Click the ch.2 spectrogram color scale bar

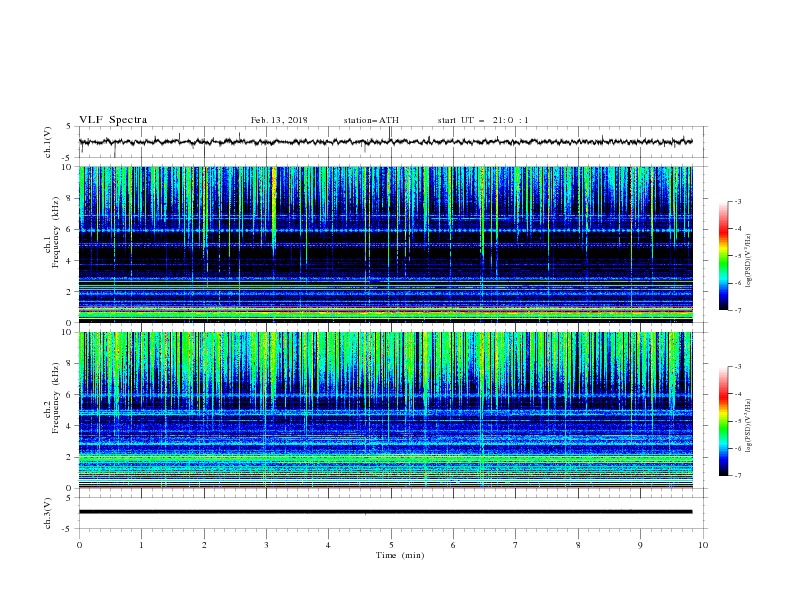(x=723, y=421)
